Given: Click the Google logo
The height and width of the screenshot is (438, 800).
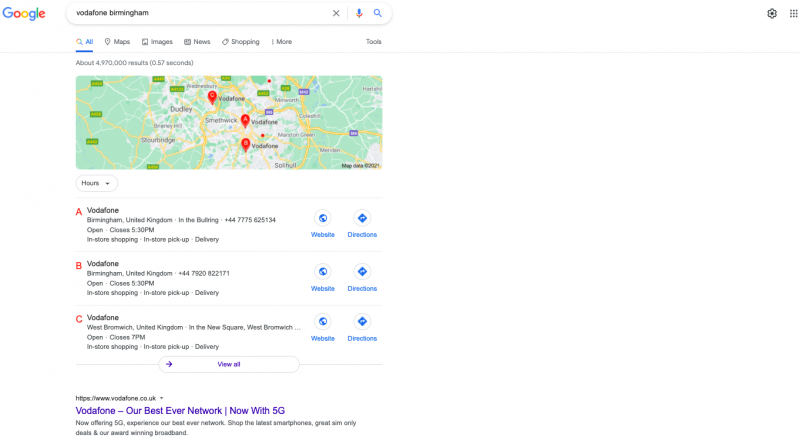Looking at the screenshot, I should pyautogui.click(x=24, y=13).
